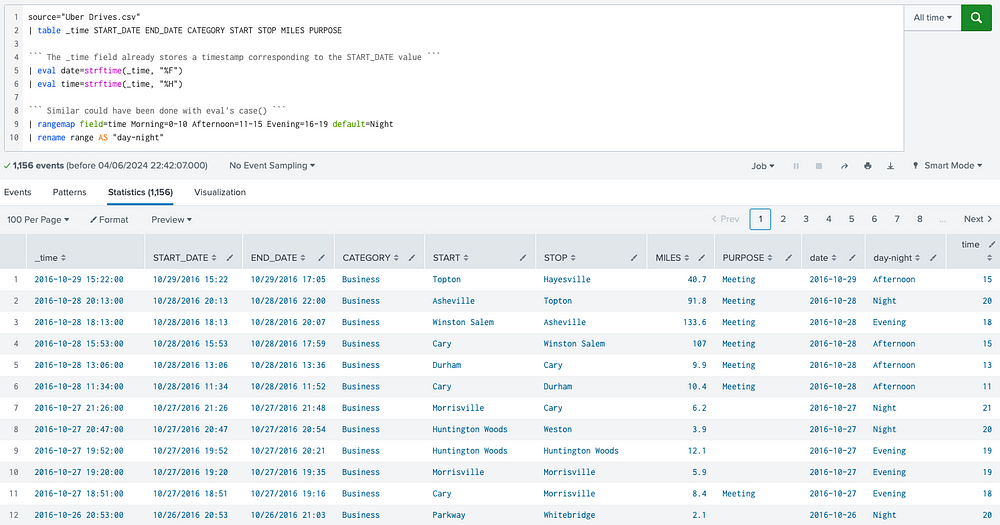Viewport: 1000px width, 525px height.
Task: Open the All time range picker
Action: (x=932, y=18)
